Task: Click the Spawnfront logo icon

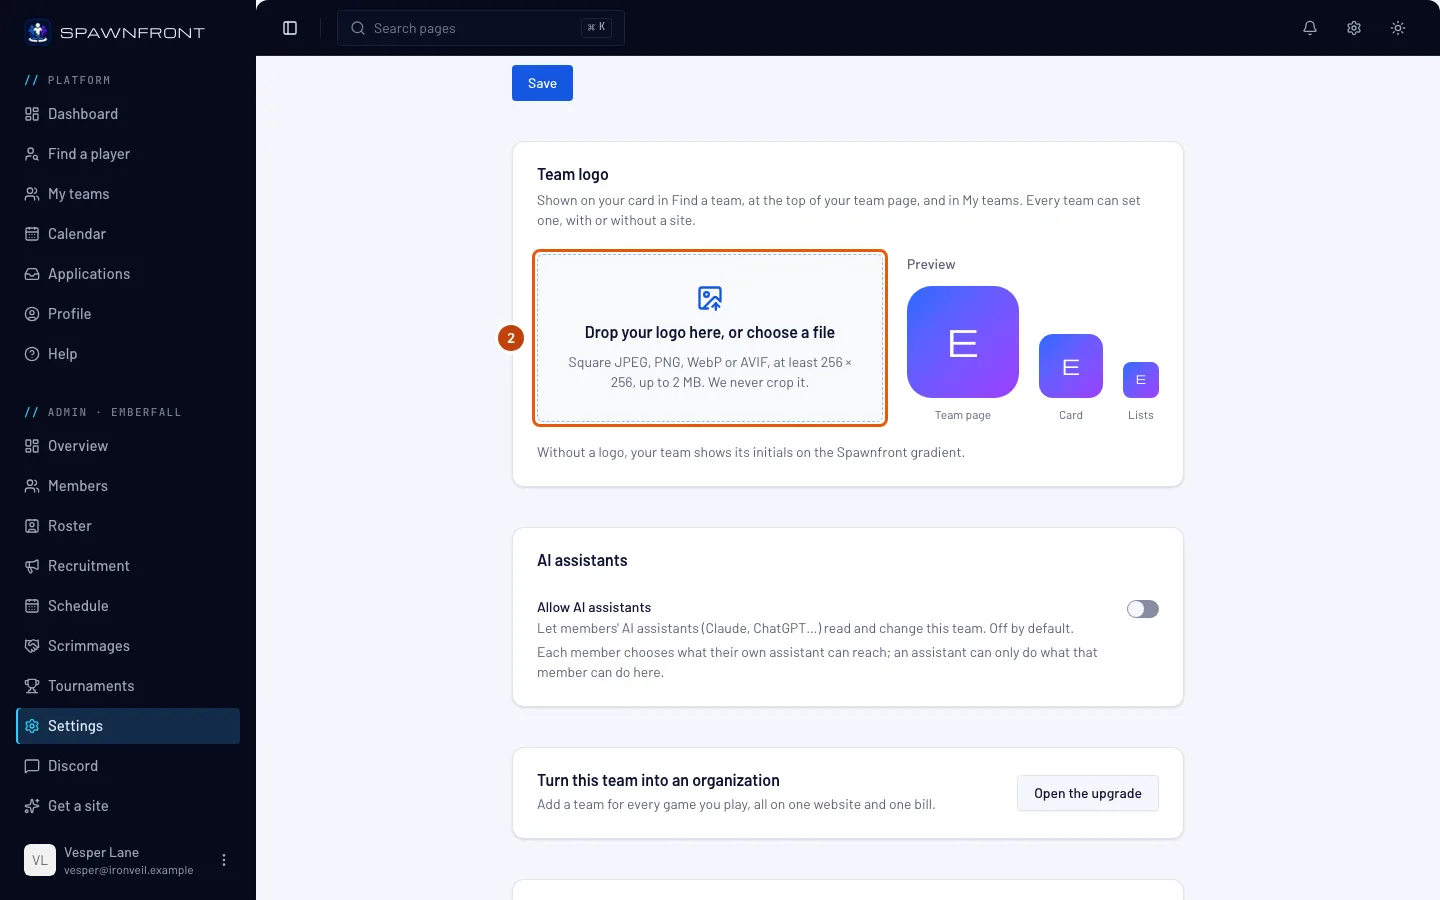Action: 38,32
